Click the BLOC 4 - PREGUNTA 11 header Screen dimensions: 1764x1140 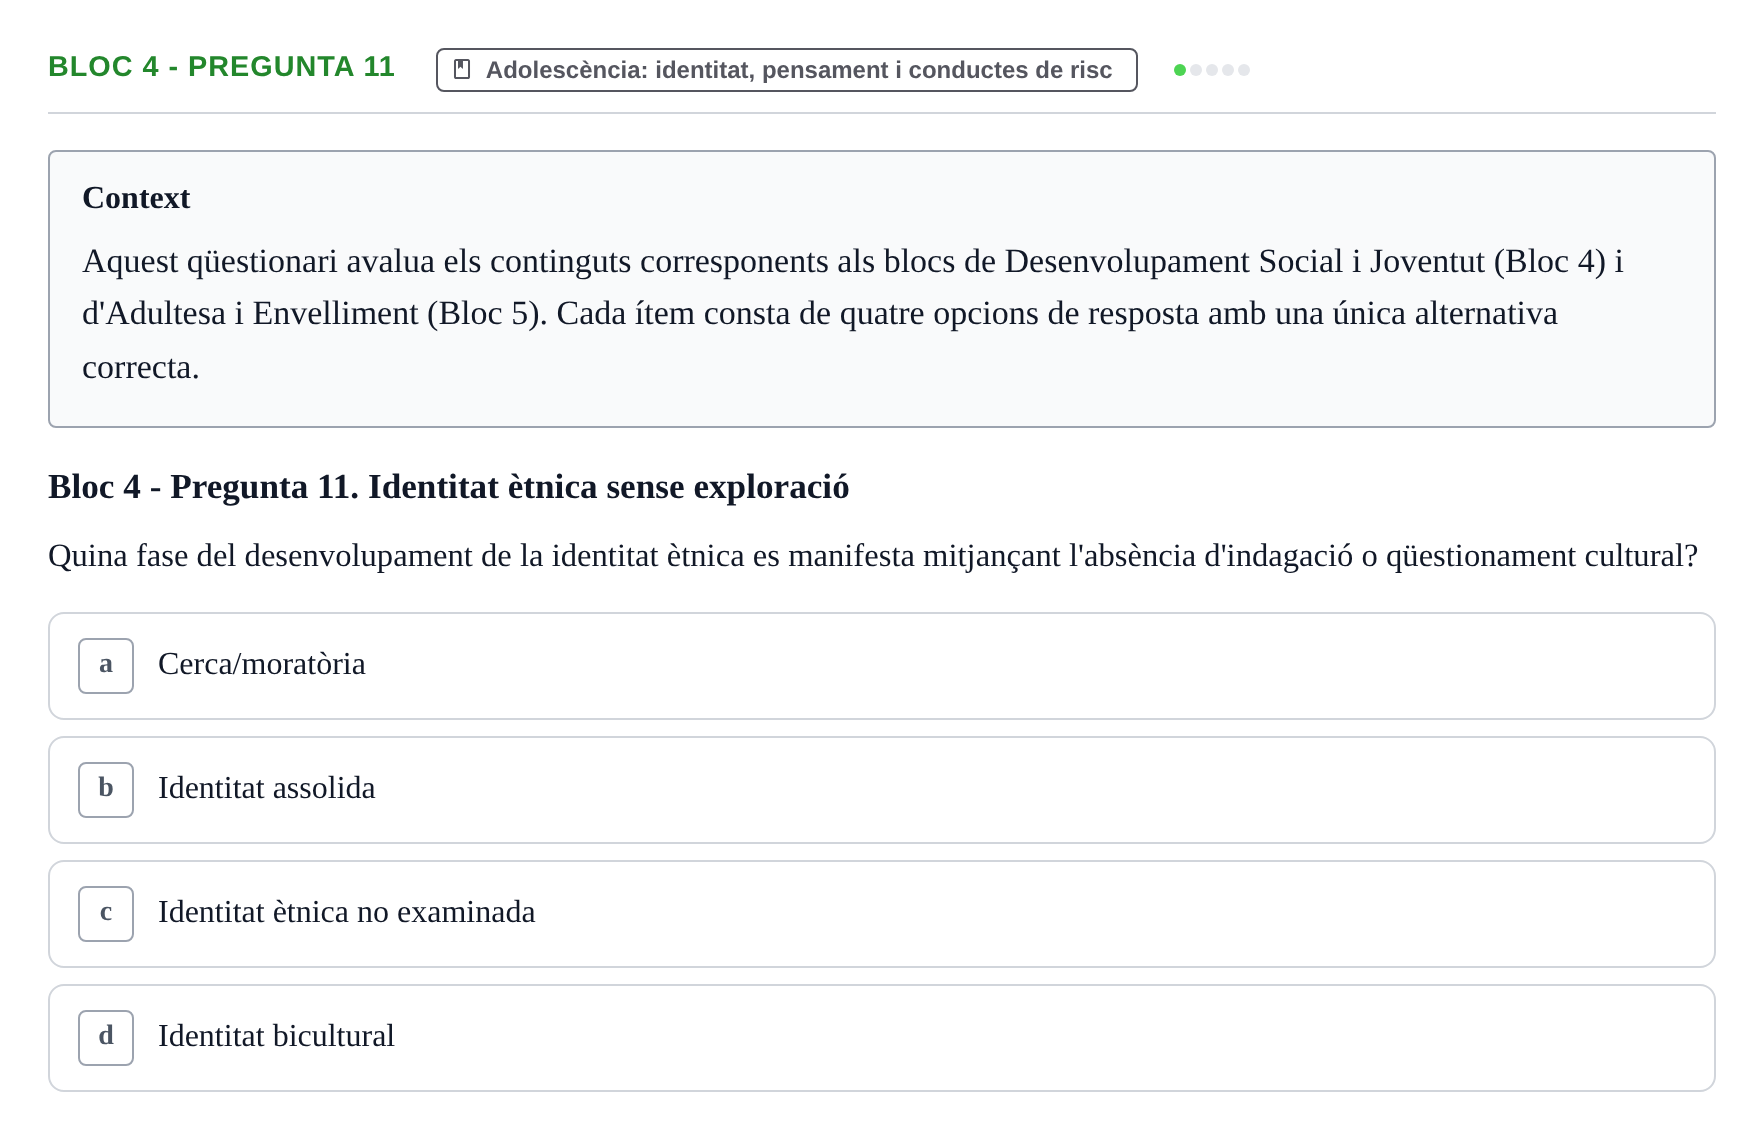[221, 66]
